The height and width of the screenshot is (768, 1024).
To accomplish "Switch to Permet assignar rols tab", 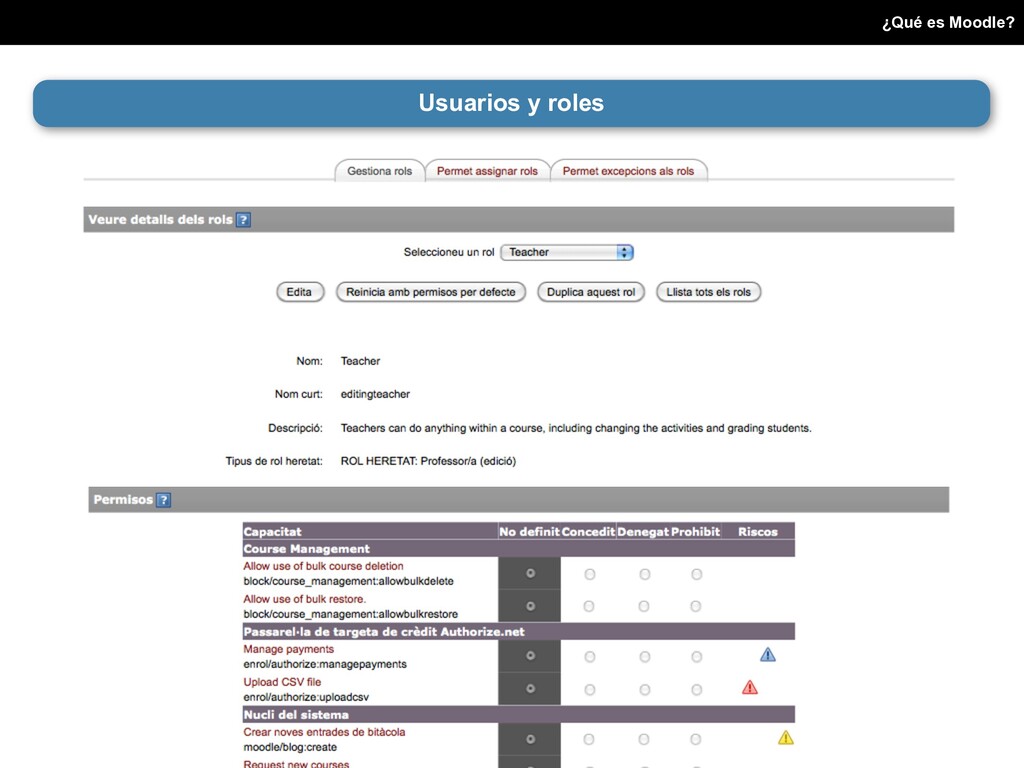I will 487,171.
